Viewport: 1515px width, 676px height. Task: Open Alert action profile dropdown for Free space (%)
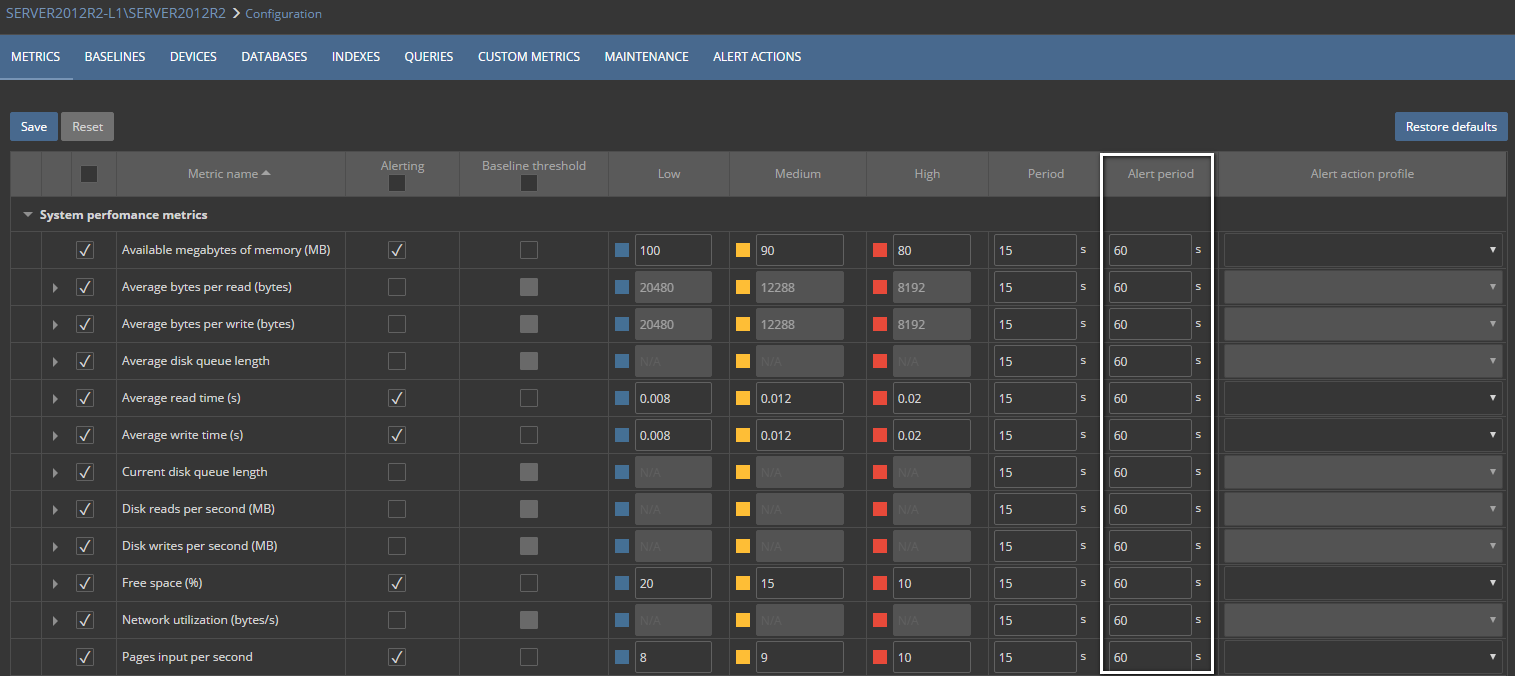pos(1363,583)
